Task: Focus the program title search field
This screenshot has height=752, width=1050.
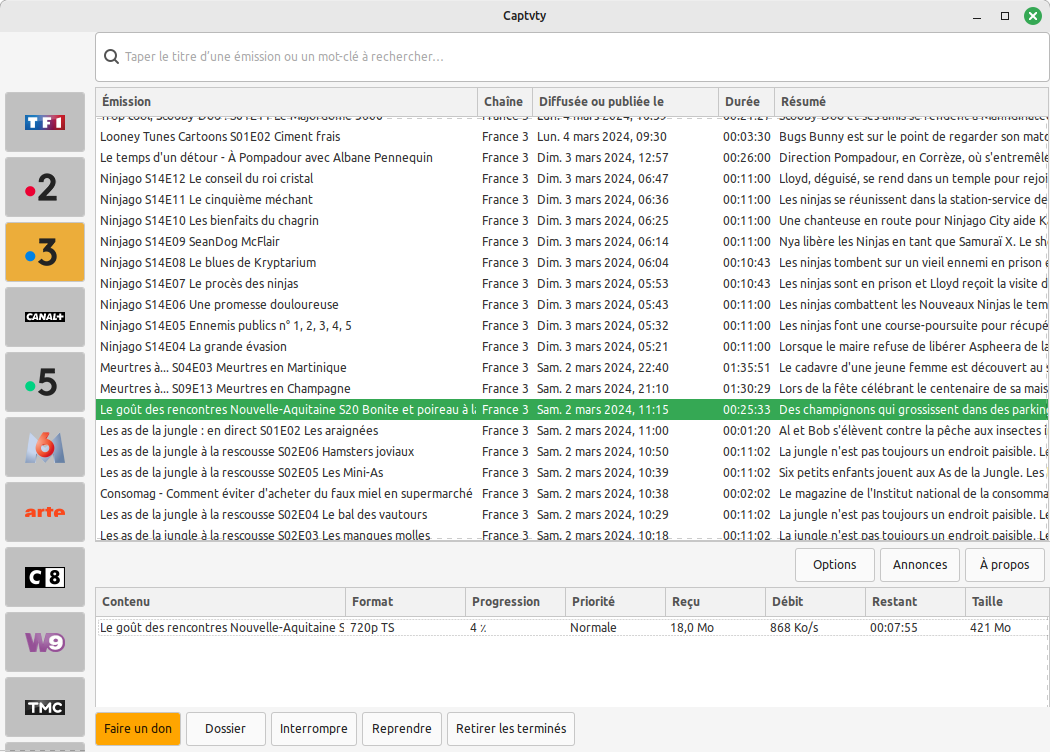Action: [570, 57]
